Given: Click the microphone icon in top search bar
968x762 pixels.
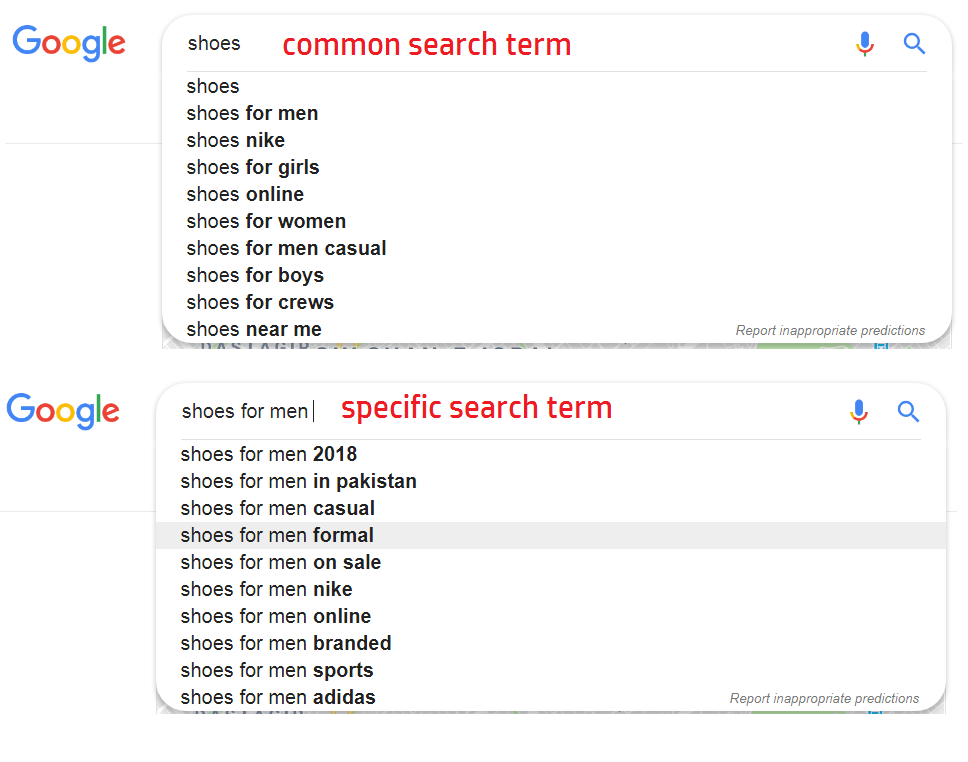Looking at the screenshot, I should coord(865,44).
